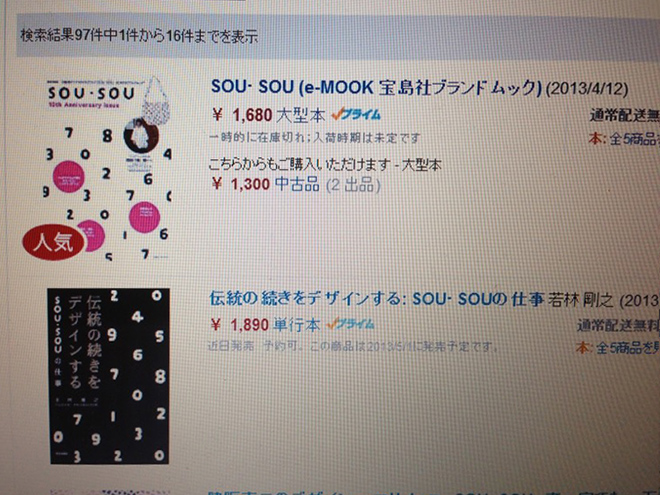
Task: Open the (2 出品) sellers link
Action: coord(353,185)
